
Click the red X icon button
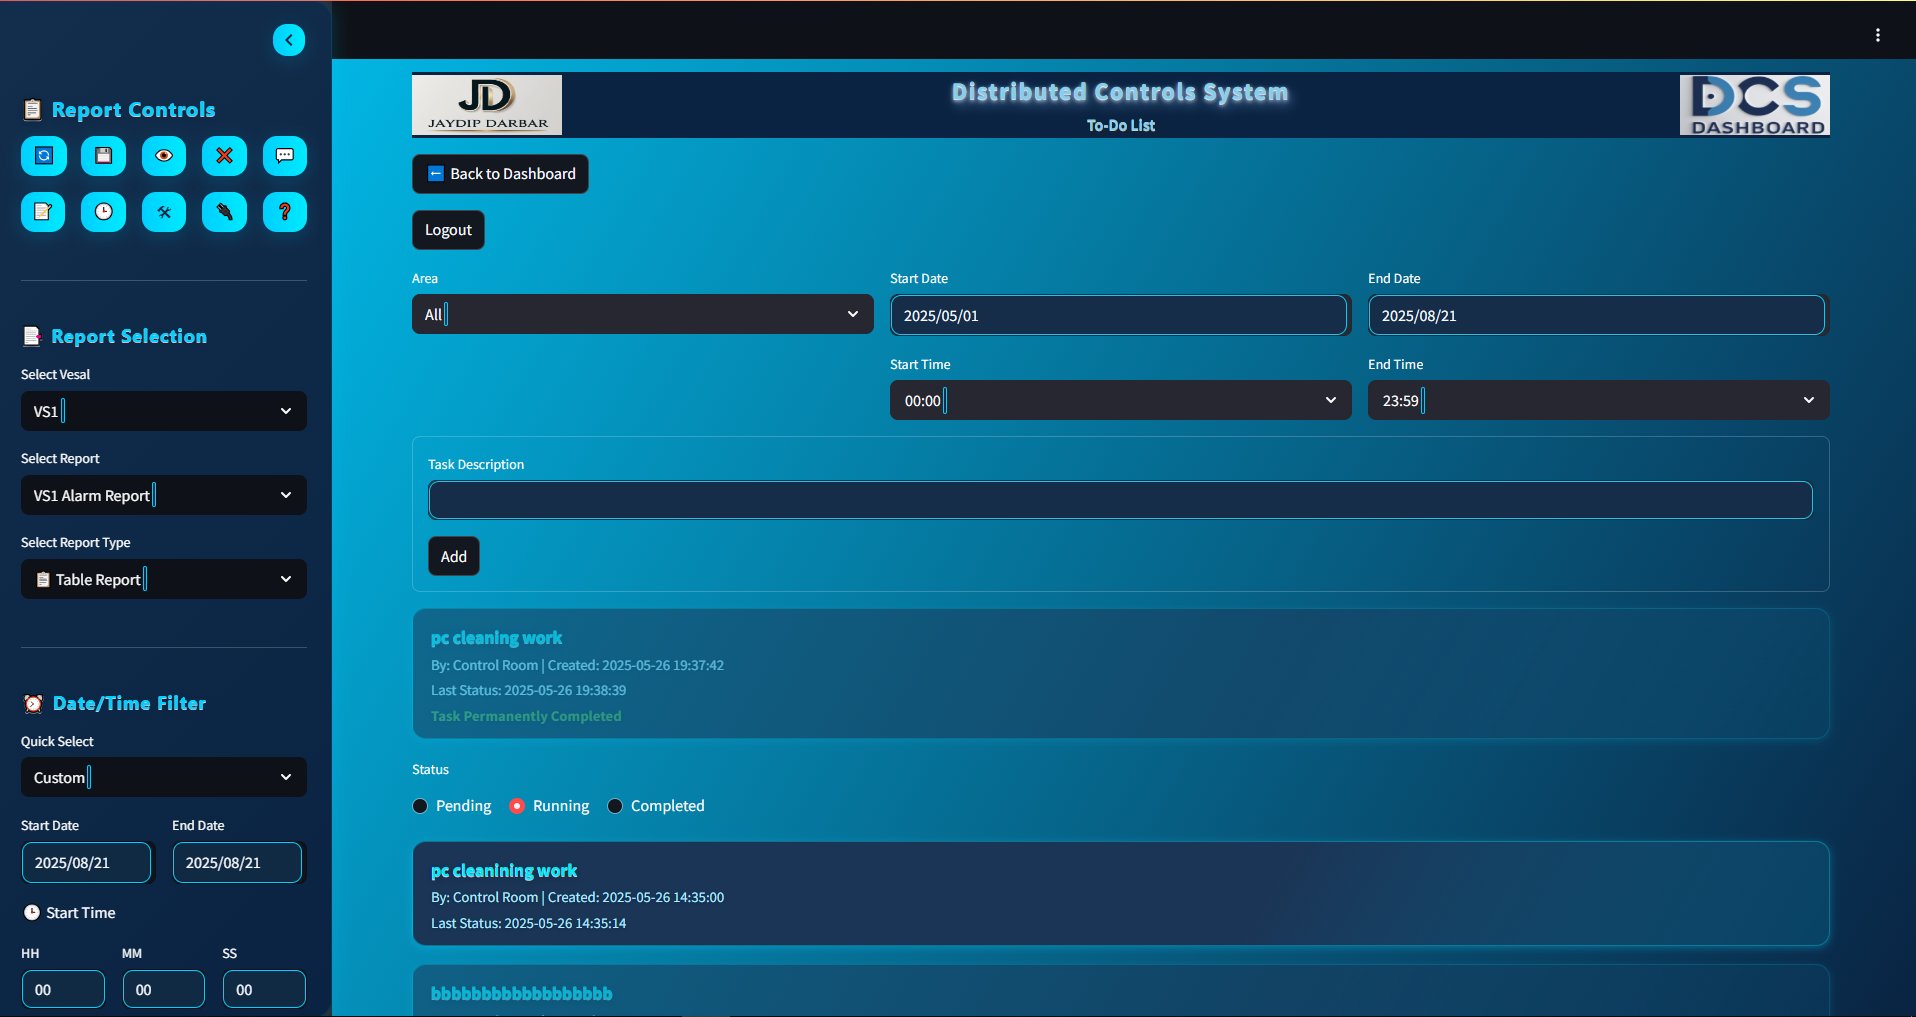(224, 156)
